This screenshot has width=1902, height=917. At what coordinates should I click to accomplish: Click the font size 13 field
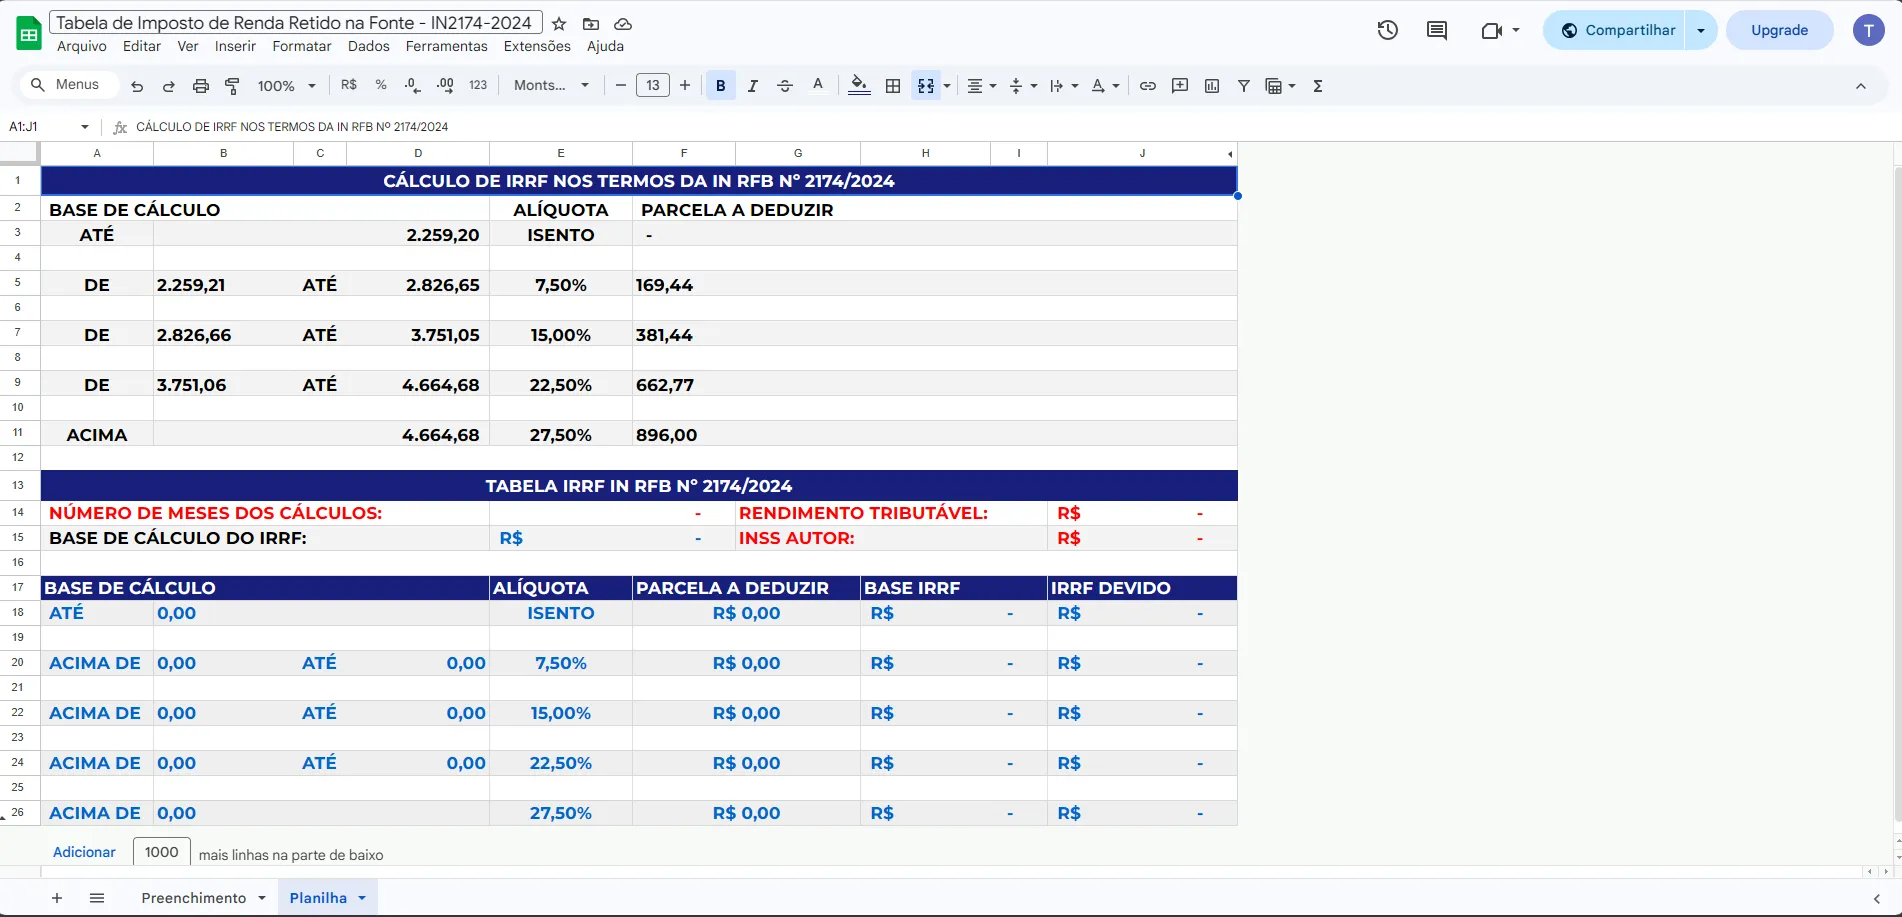point(653,86)
